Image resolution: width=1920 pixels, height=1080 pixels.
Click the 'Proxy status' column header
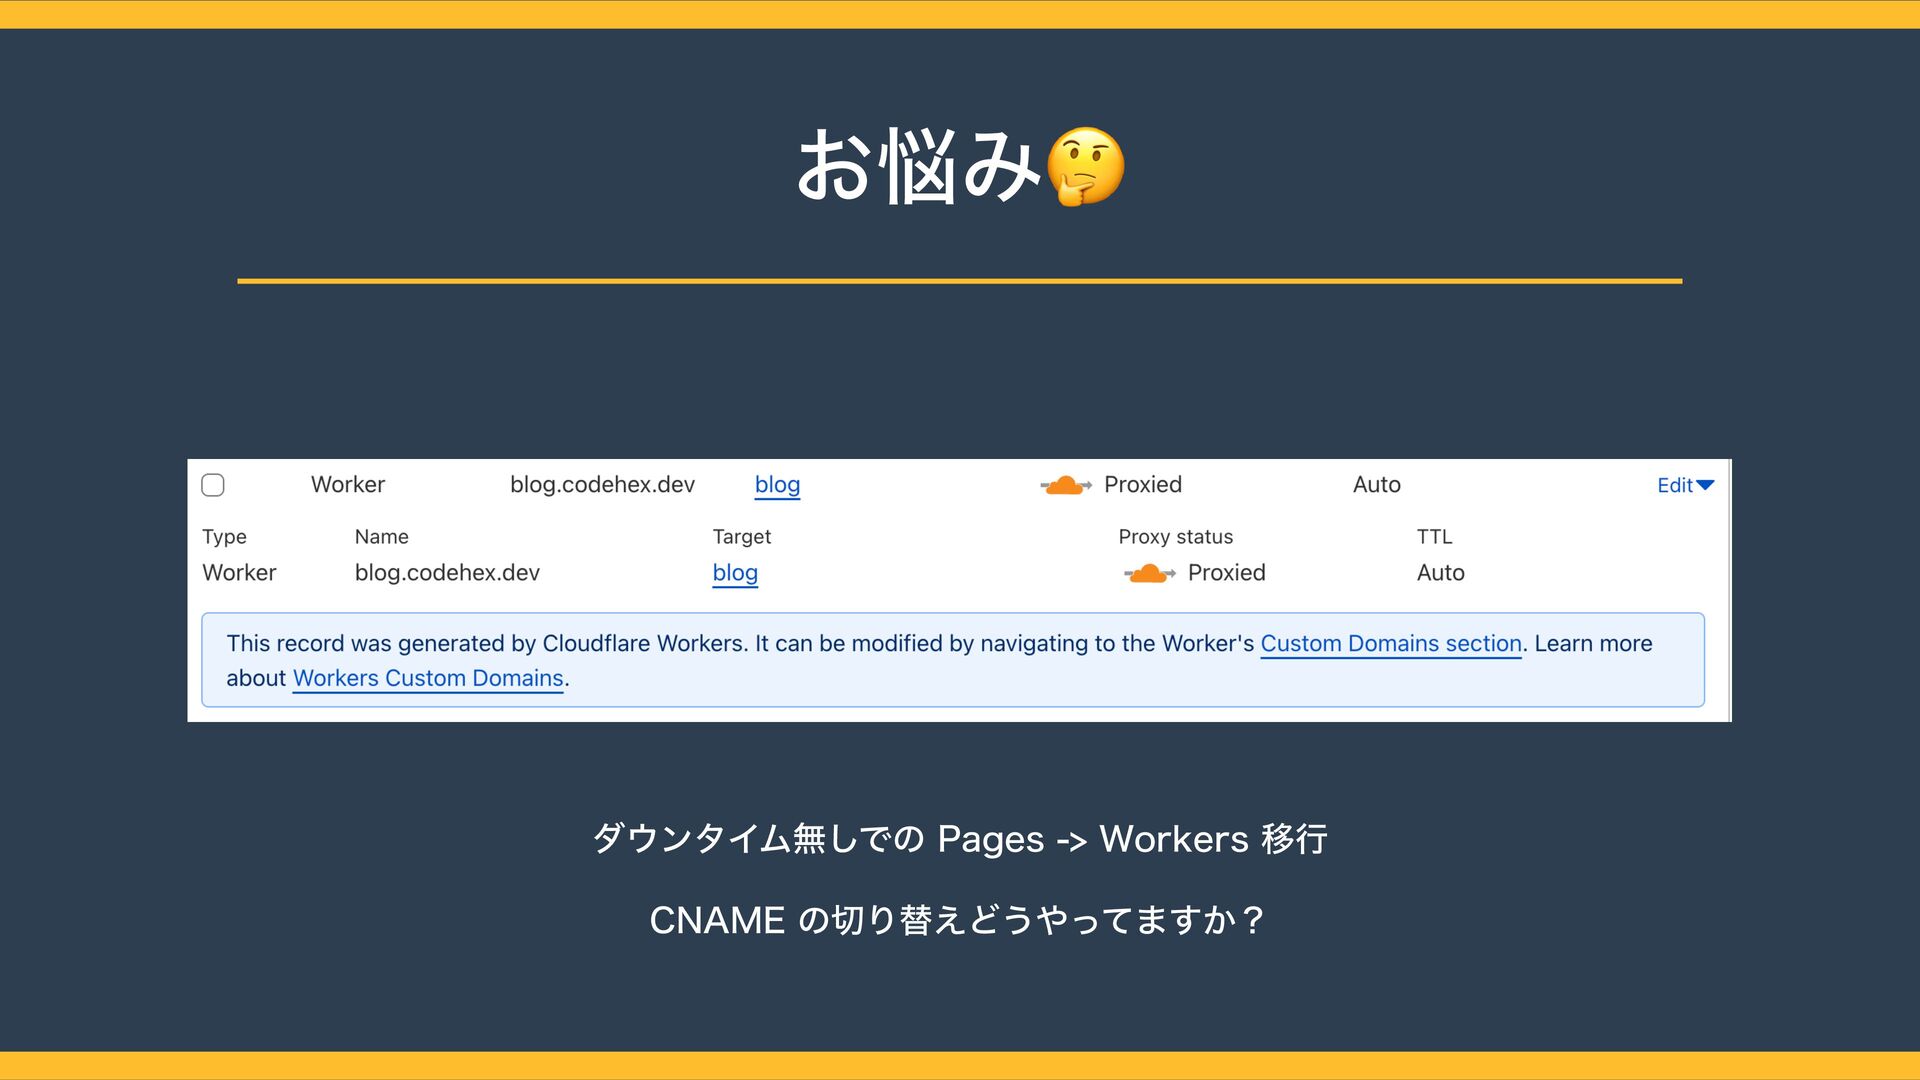[x=1176, y=537]
